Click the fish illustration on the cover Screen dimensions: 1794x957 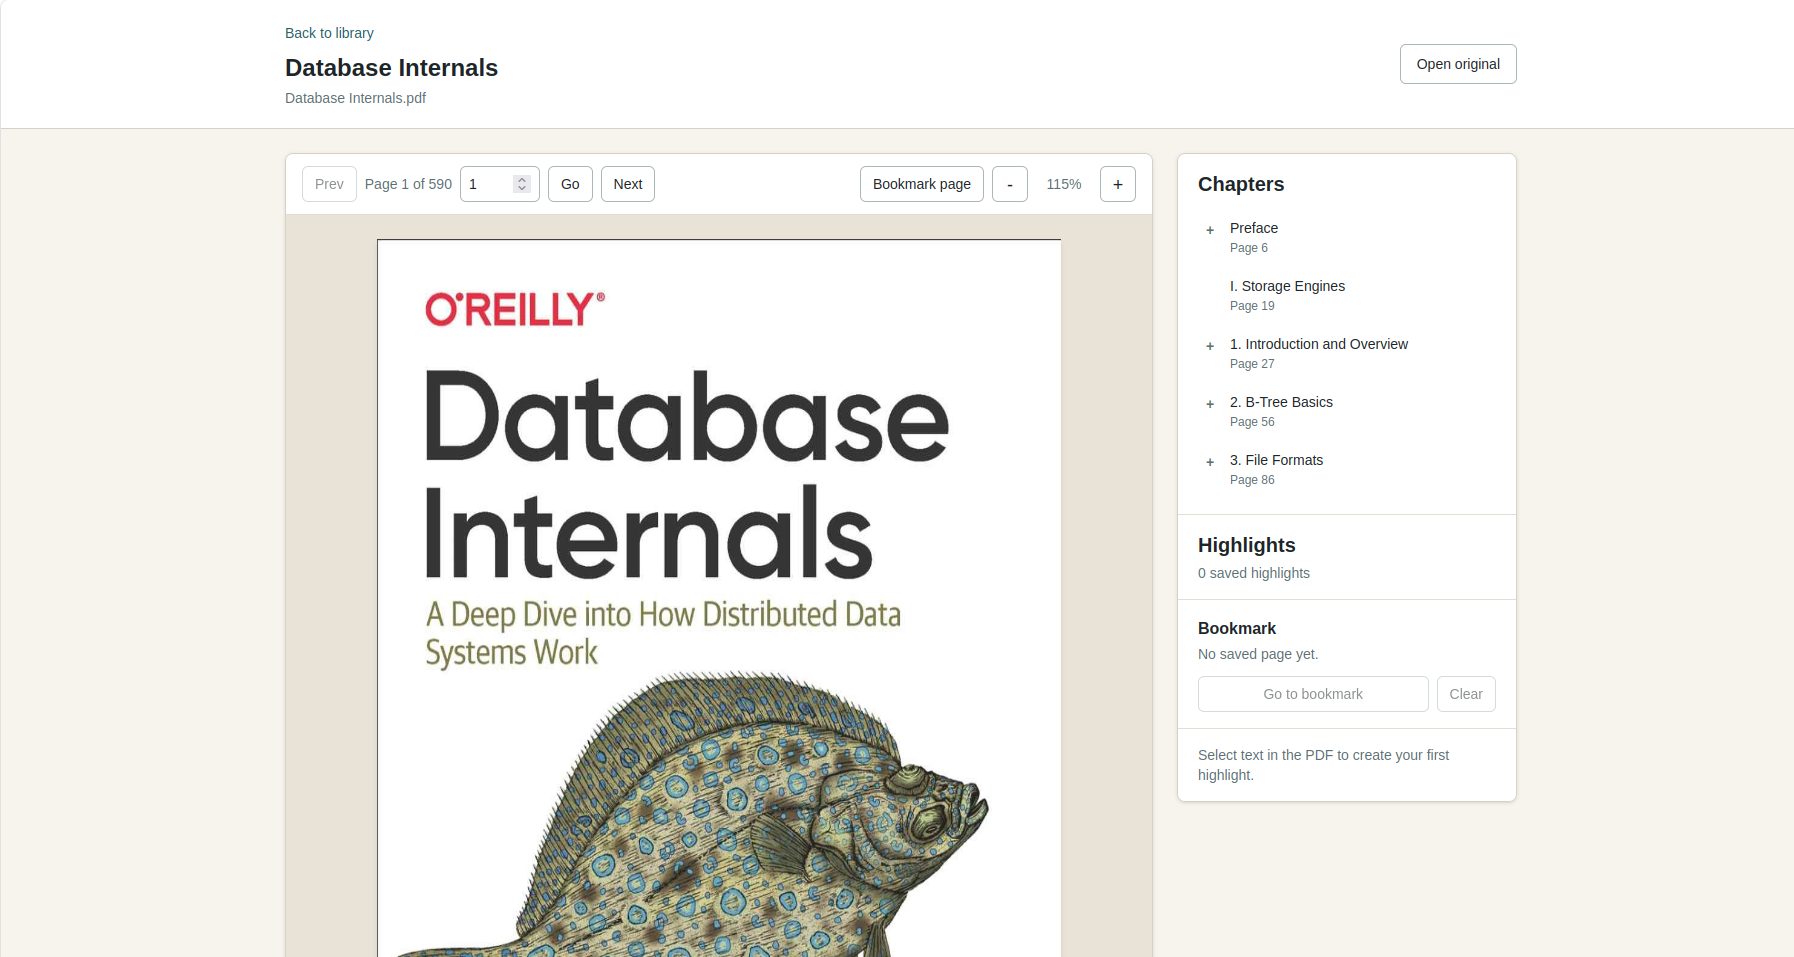tap(695, 815)
